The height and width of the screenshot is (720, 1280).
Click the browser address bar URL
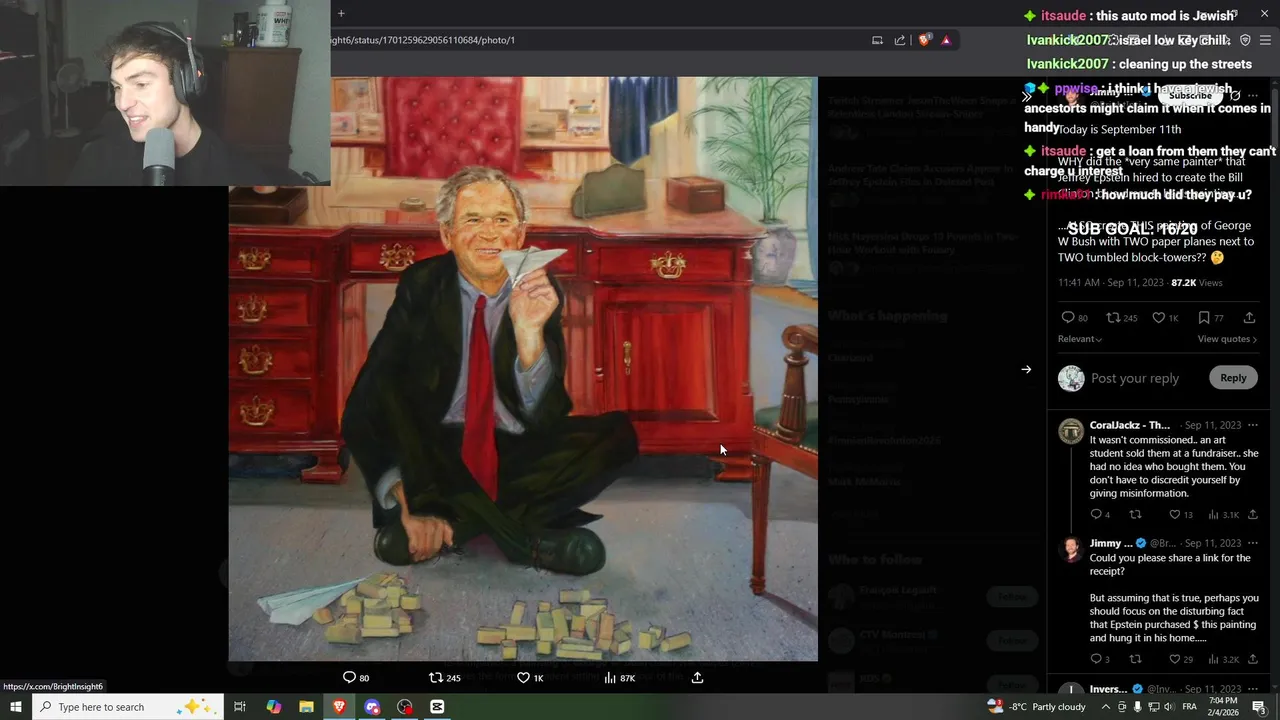coord(423,40)
